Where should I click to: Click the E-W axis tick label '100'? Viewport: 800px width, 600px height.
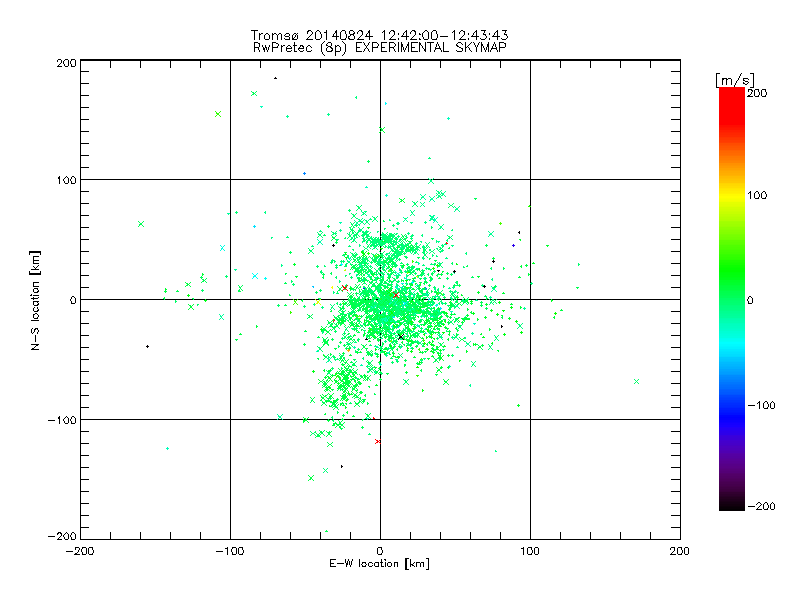tap(530, 551)
